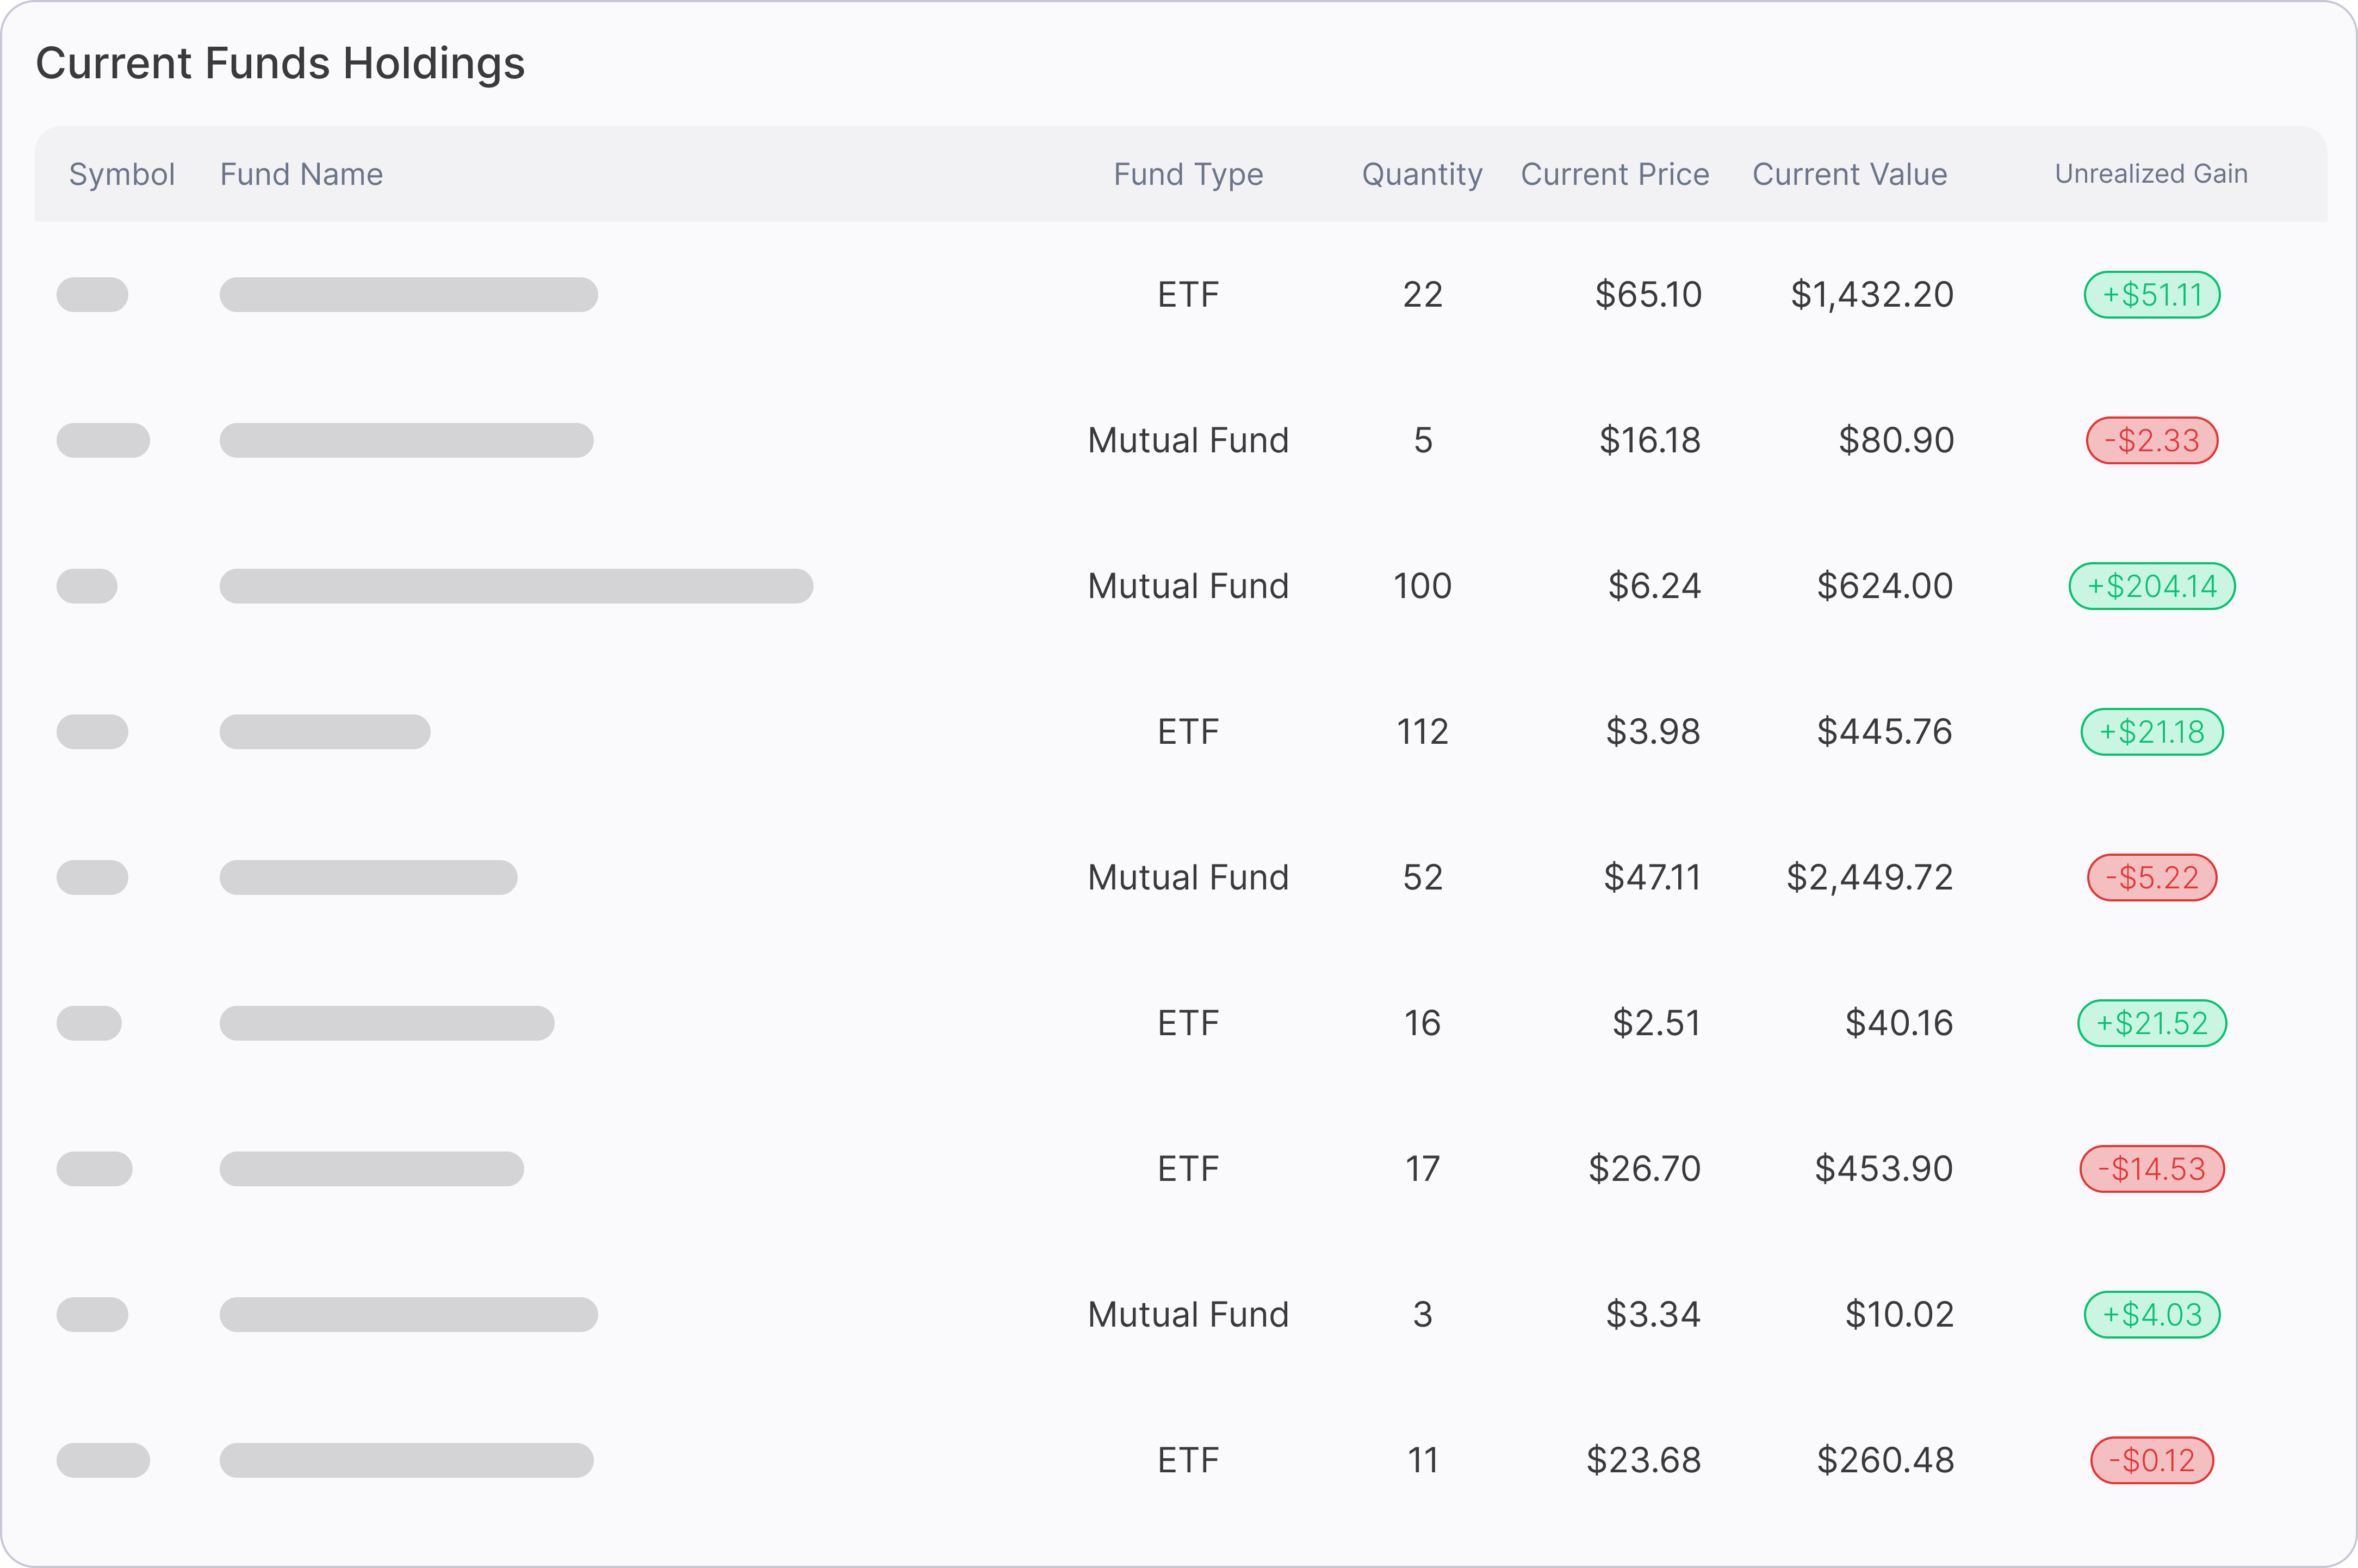Select the +$204.14 gain badge

(2152, 586)
